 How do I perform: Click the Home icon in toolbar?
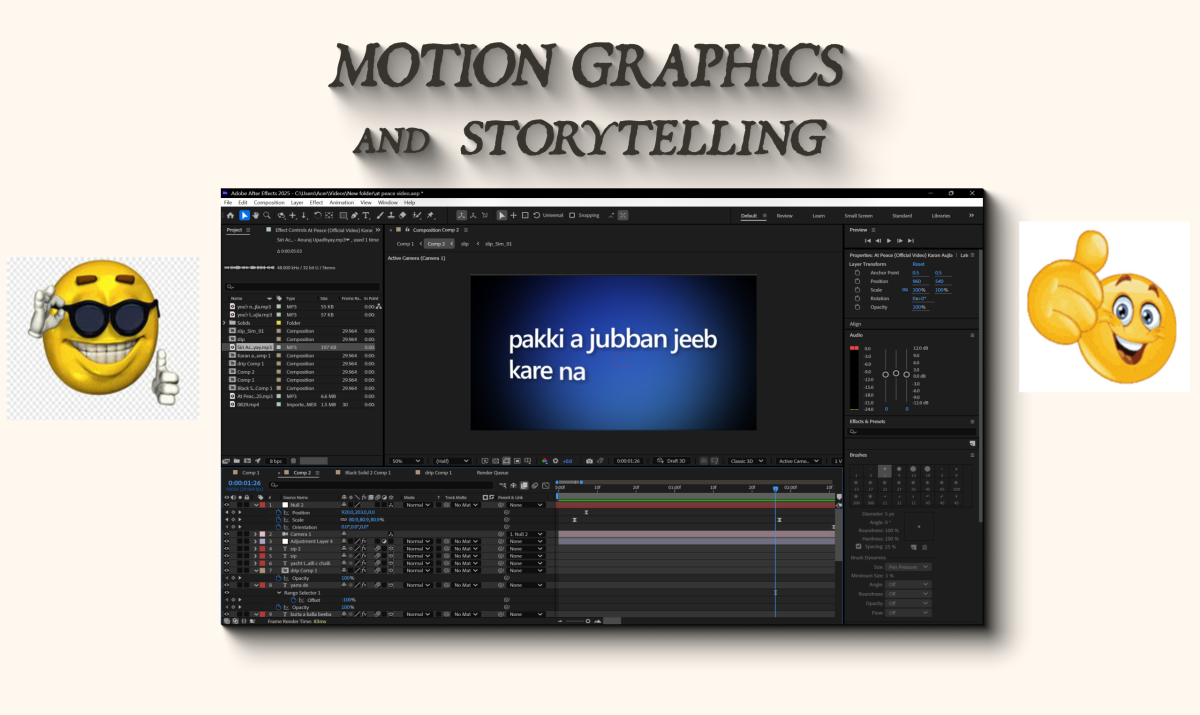coord(230,215)
